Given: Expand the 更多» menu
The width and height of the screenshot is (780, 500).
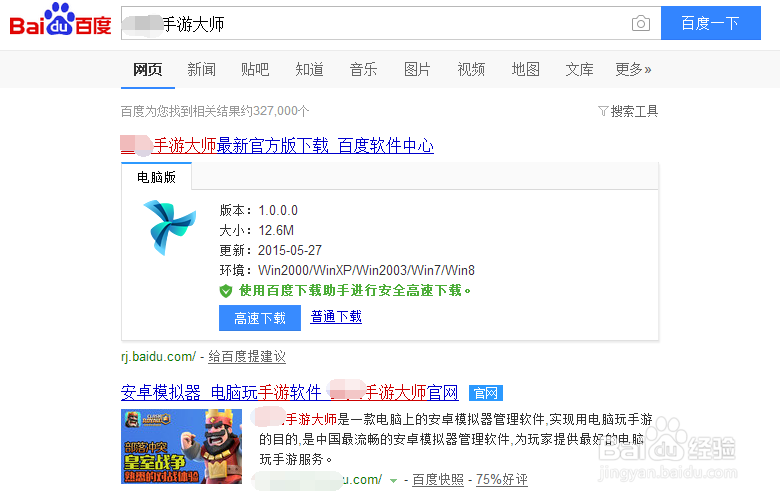Looking at the screenshot, I should pyautogui.click(x=633, y=69).
